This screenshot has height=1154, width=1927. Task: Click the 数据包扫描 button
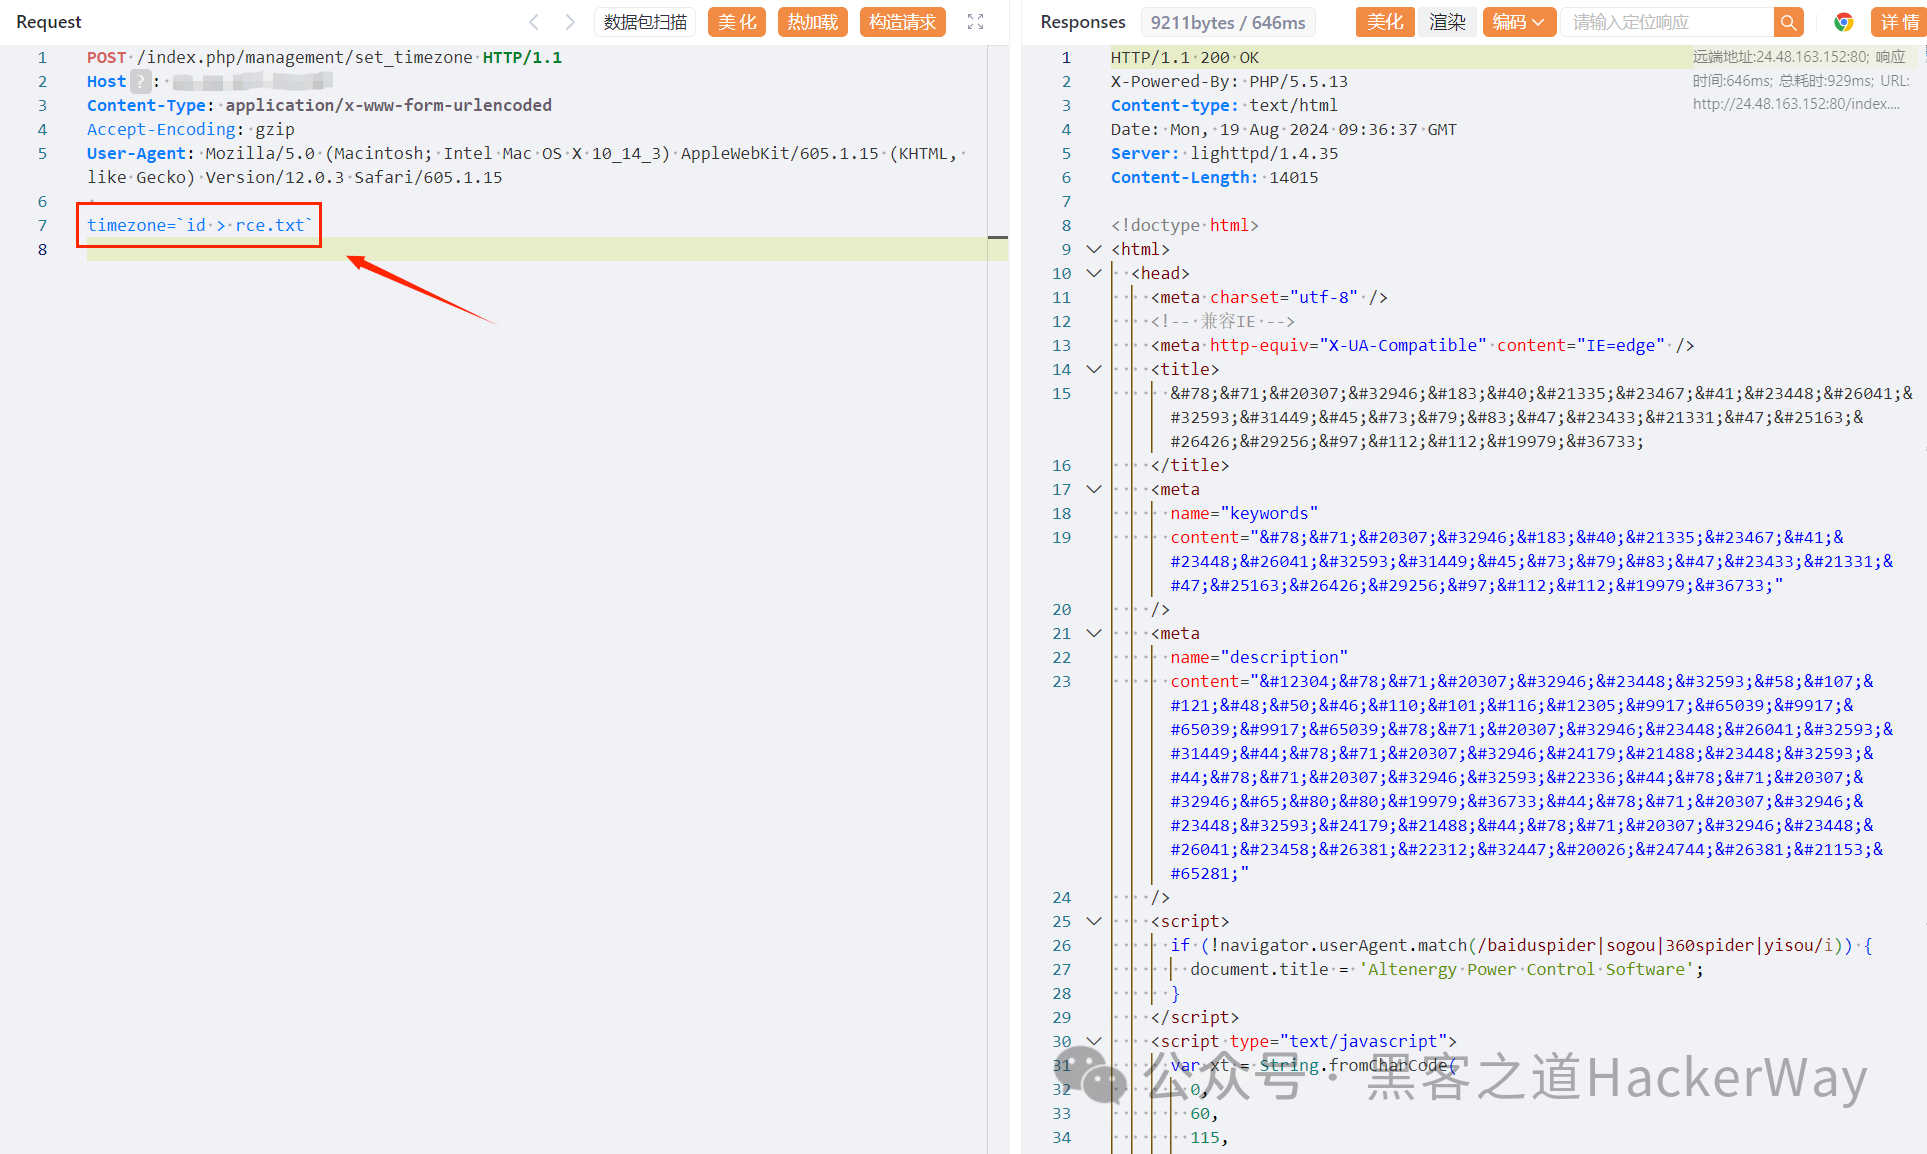pos(645,22)
